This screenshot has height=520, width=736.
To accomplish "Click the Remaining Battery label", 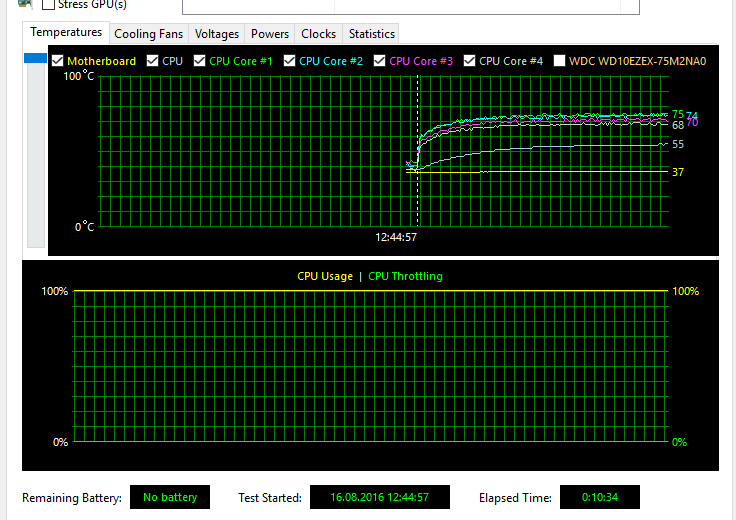I will (x=72, y=497).
